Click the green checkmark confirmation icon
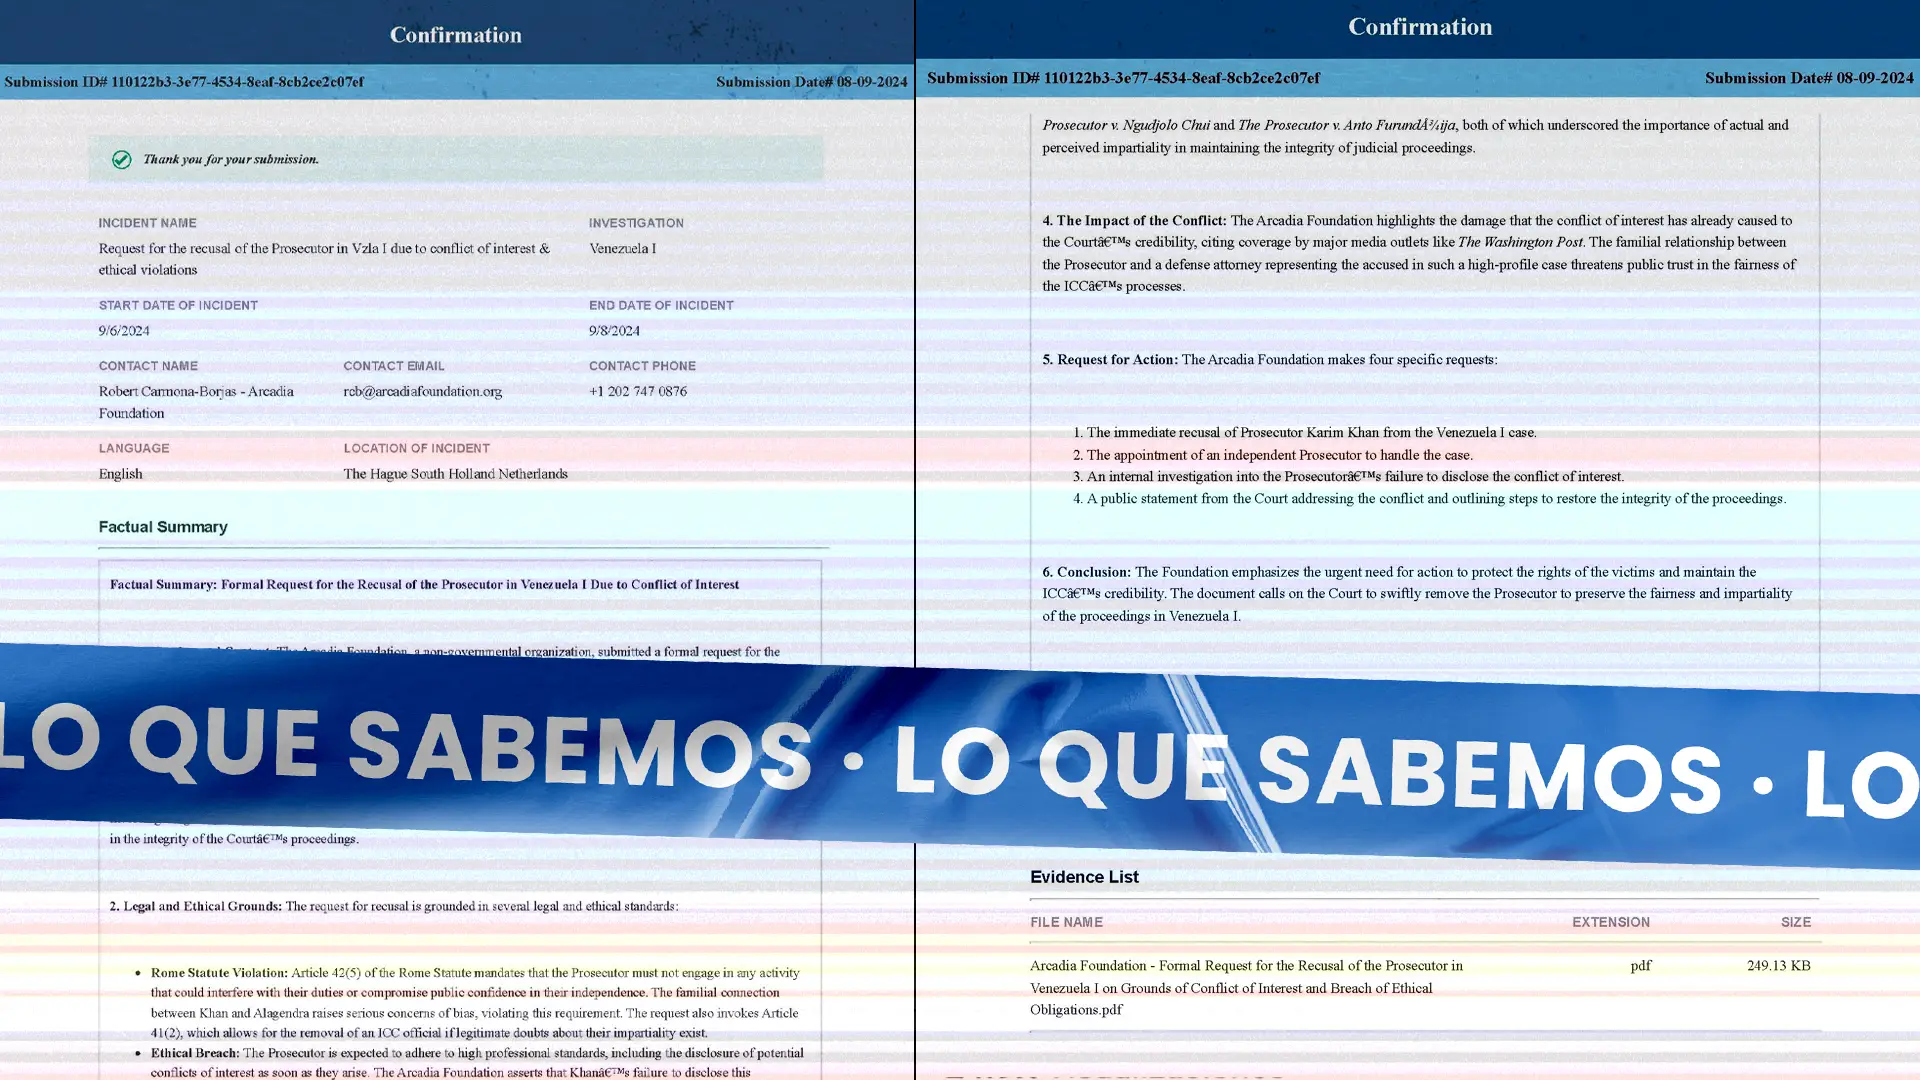1920x1080 pixels. click(x=121, y=160)
